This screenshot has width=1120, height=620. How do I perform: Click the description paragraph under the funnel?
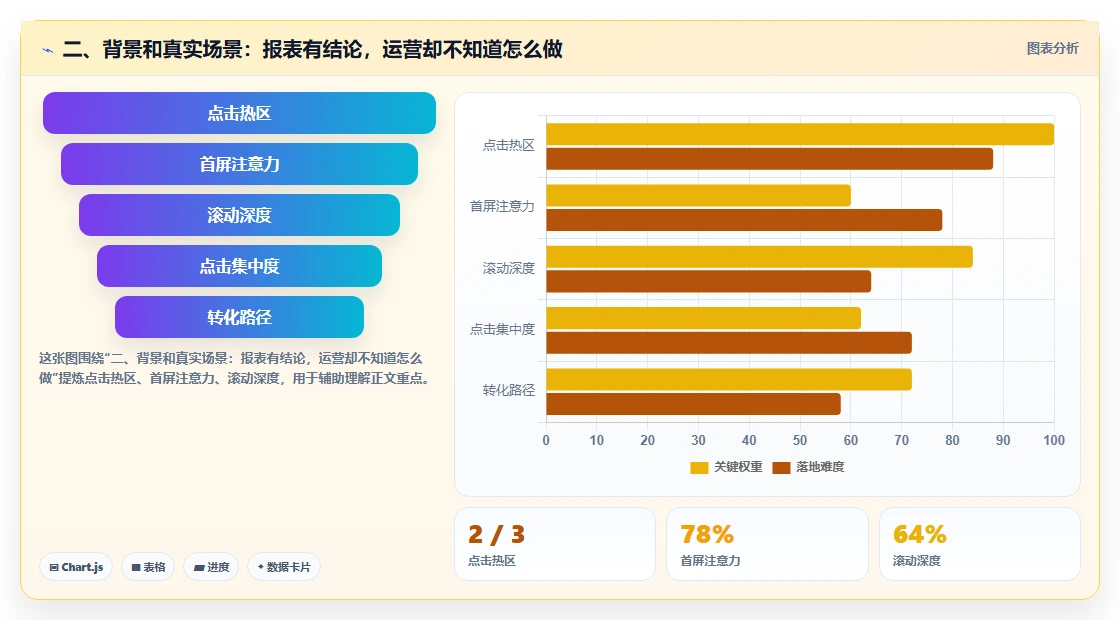tap(236, 369)
